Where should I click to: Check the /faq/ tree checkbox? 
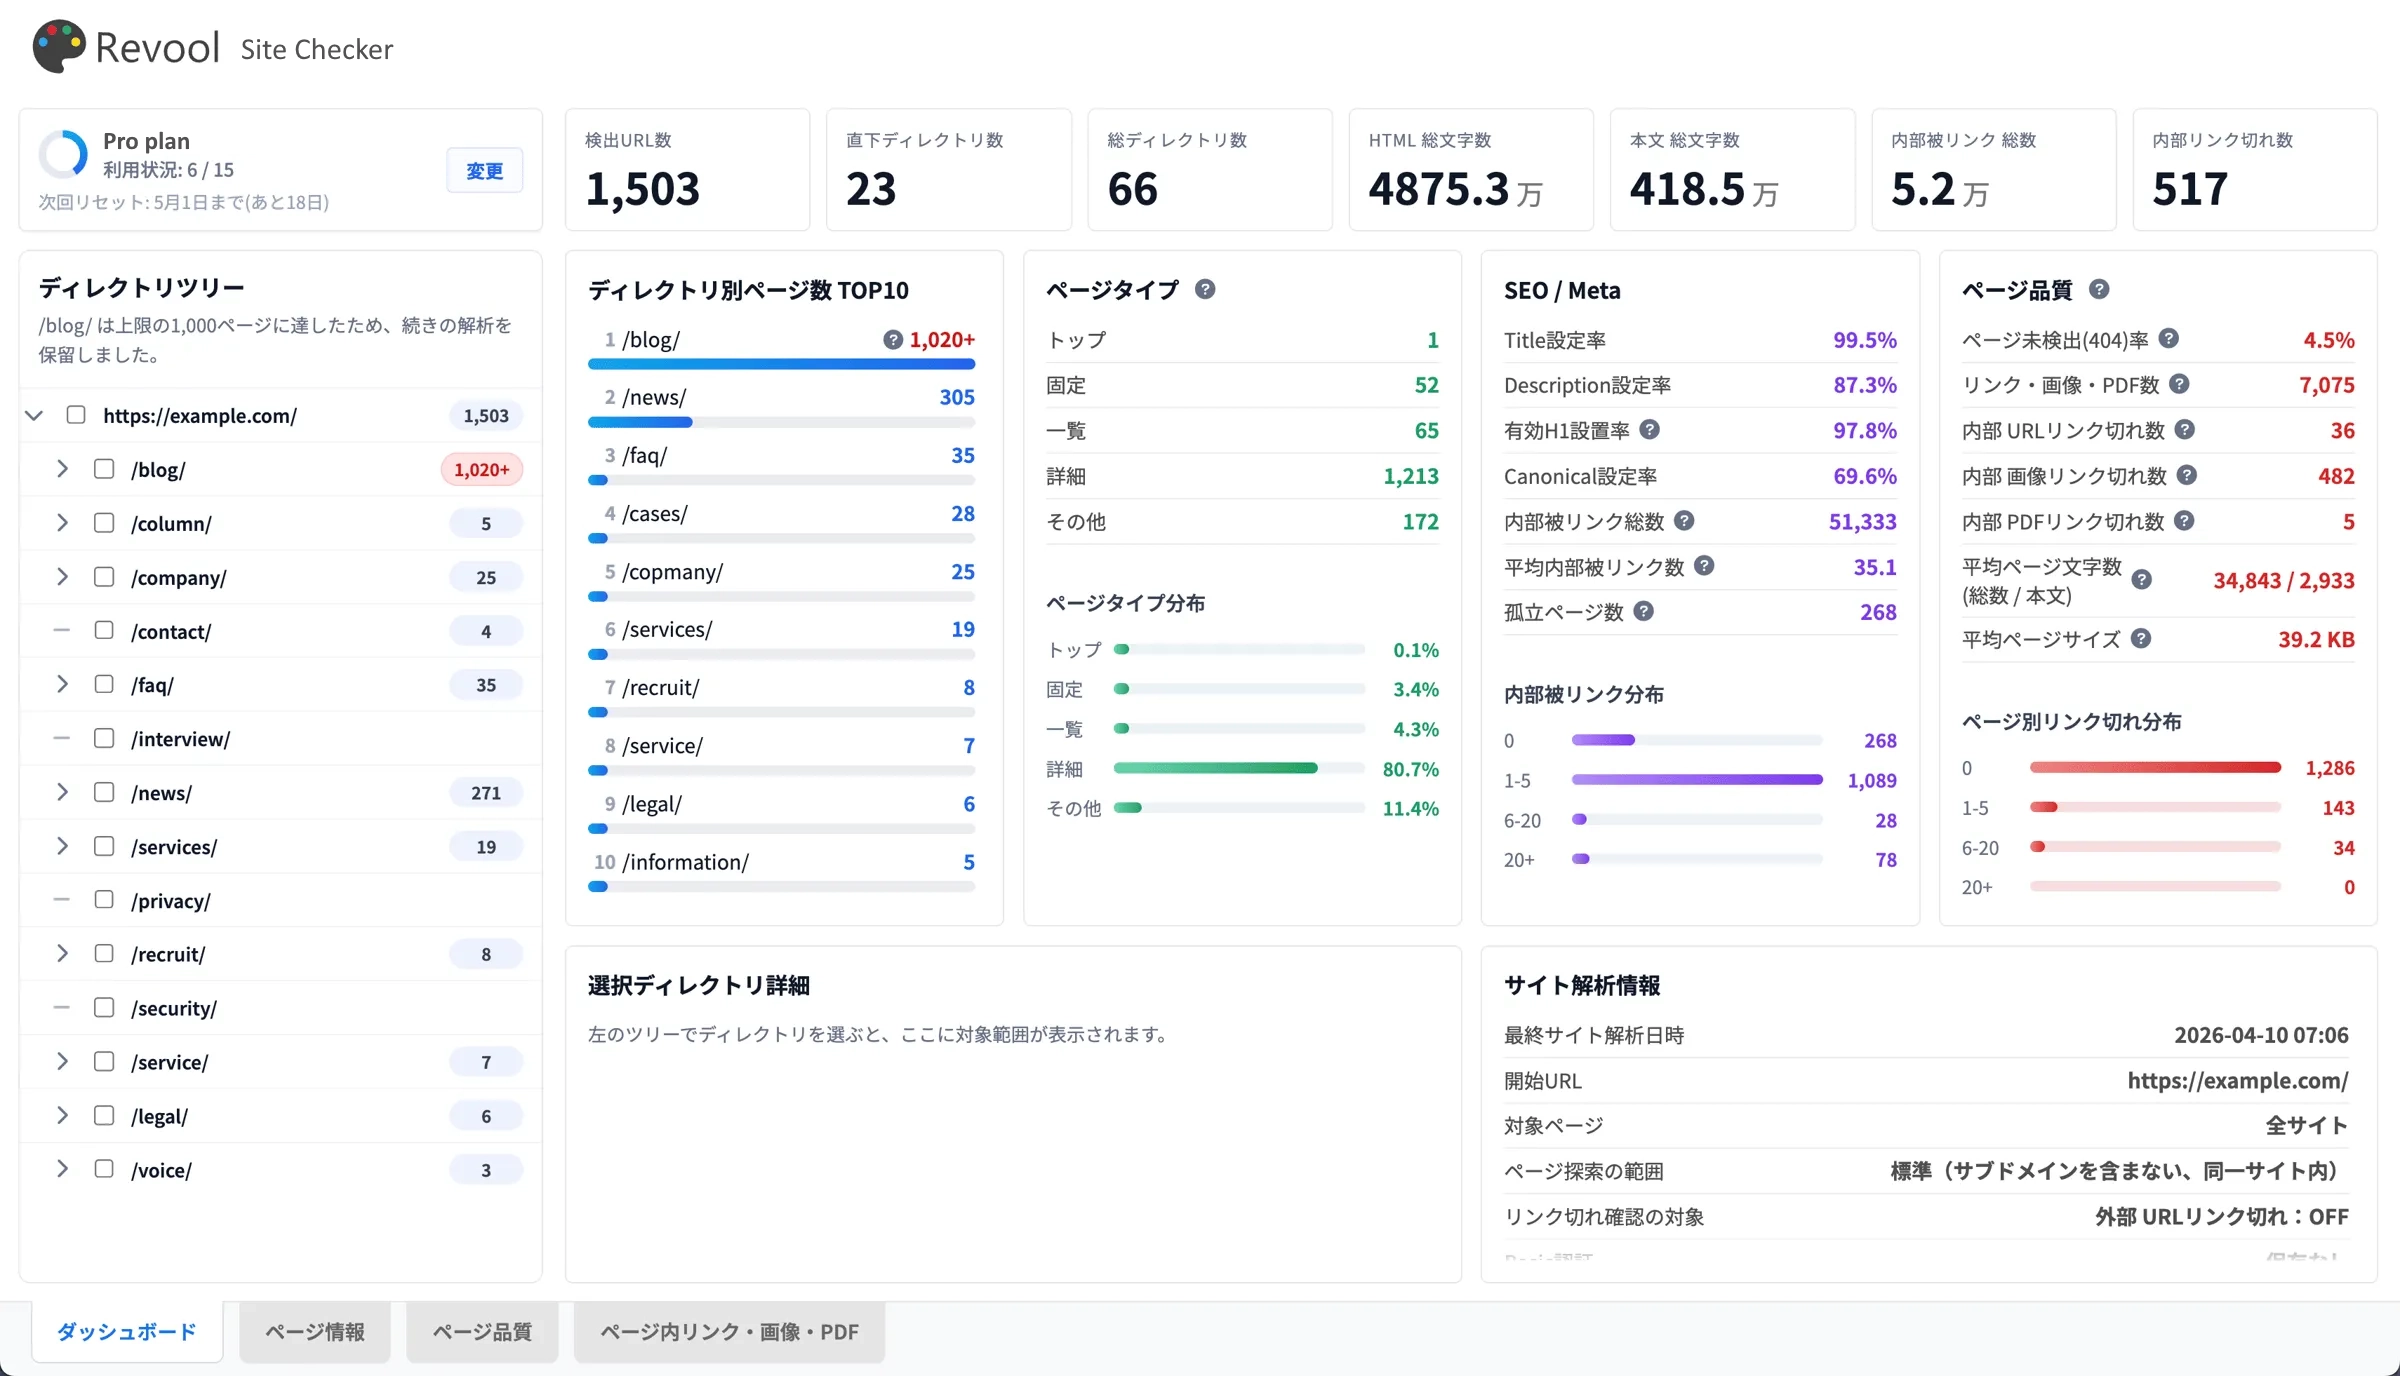(x=104, y=684)
